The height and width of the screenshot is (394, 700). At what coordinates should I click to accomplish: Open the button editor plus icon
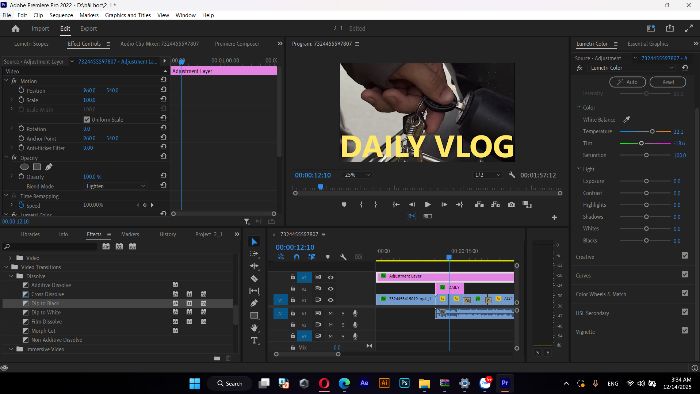(554, 217)
